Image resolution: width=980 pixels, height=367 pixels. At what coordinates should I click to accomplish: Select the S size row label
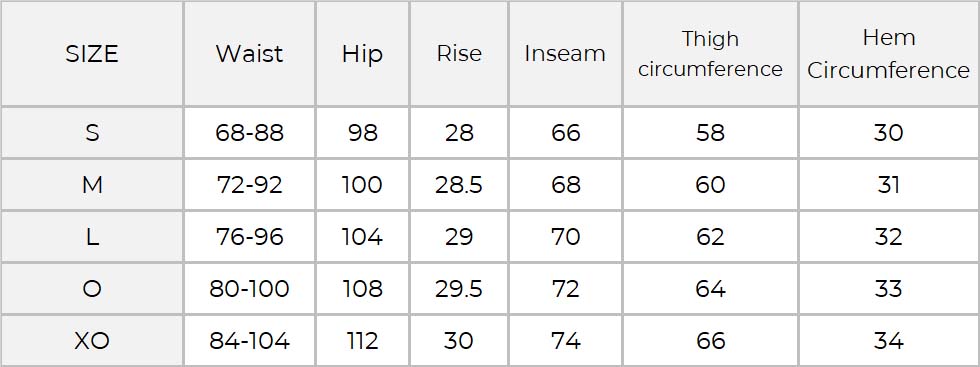(92, 133)
